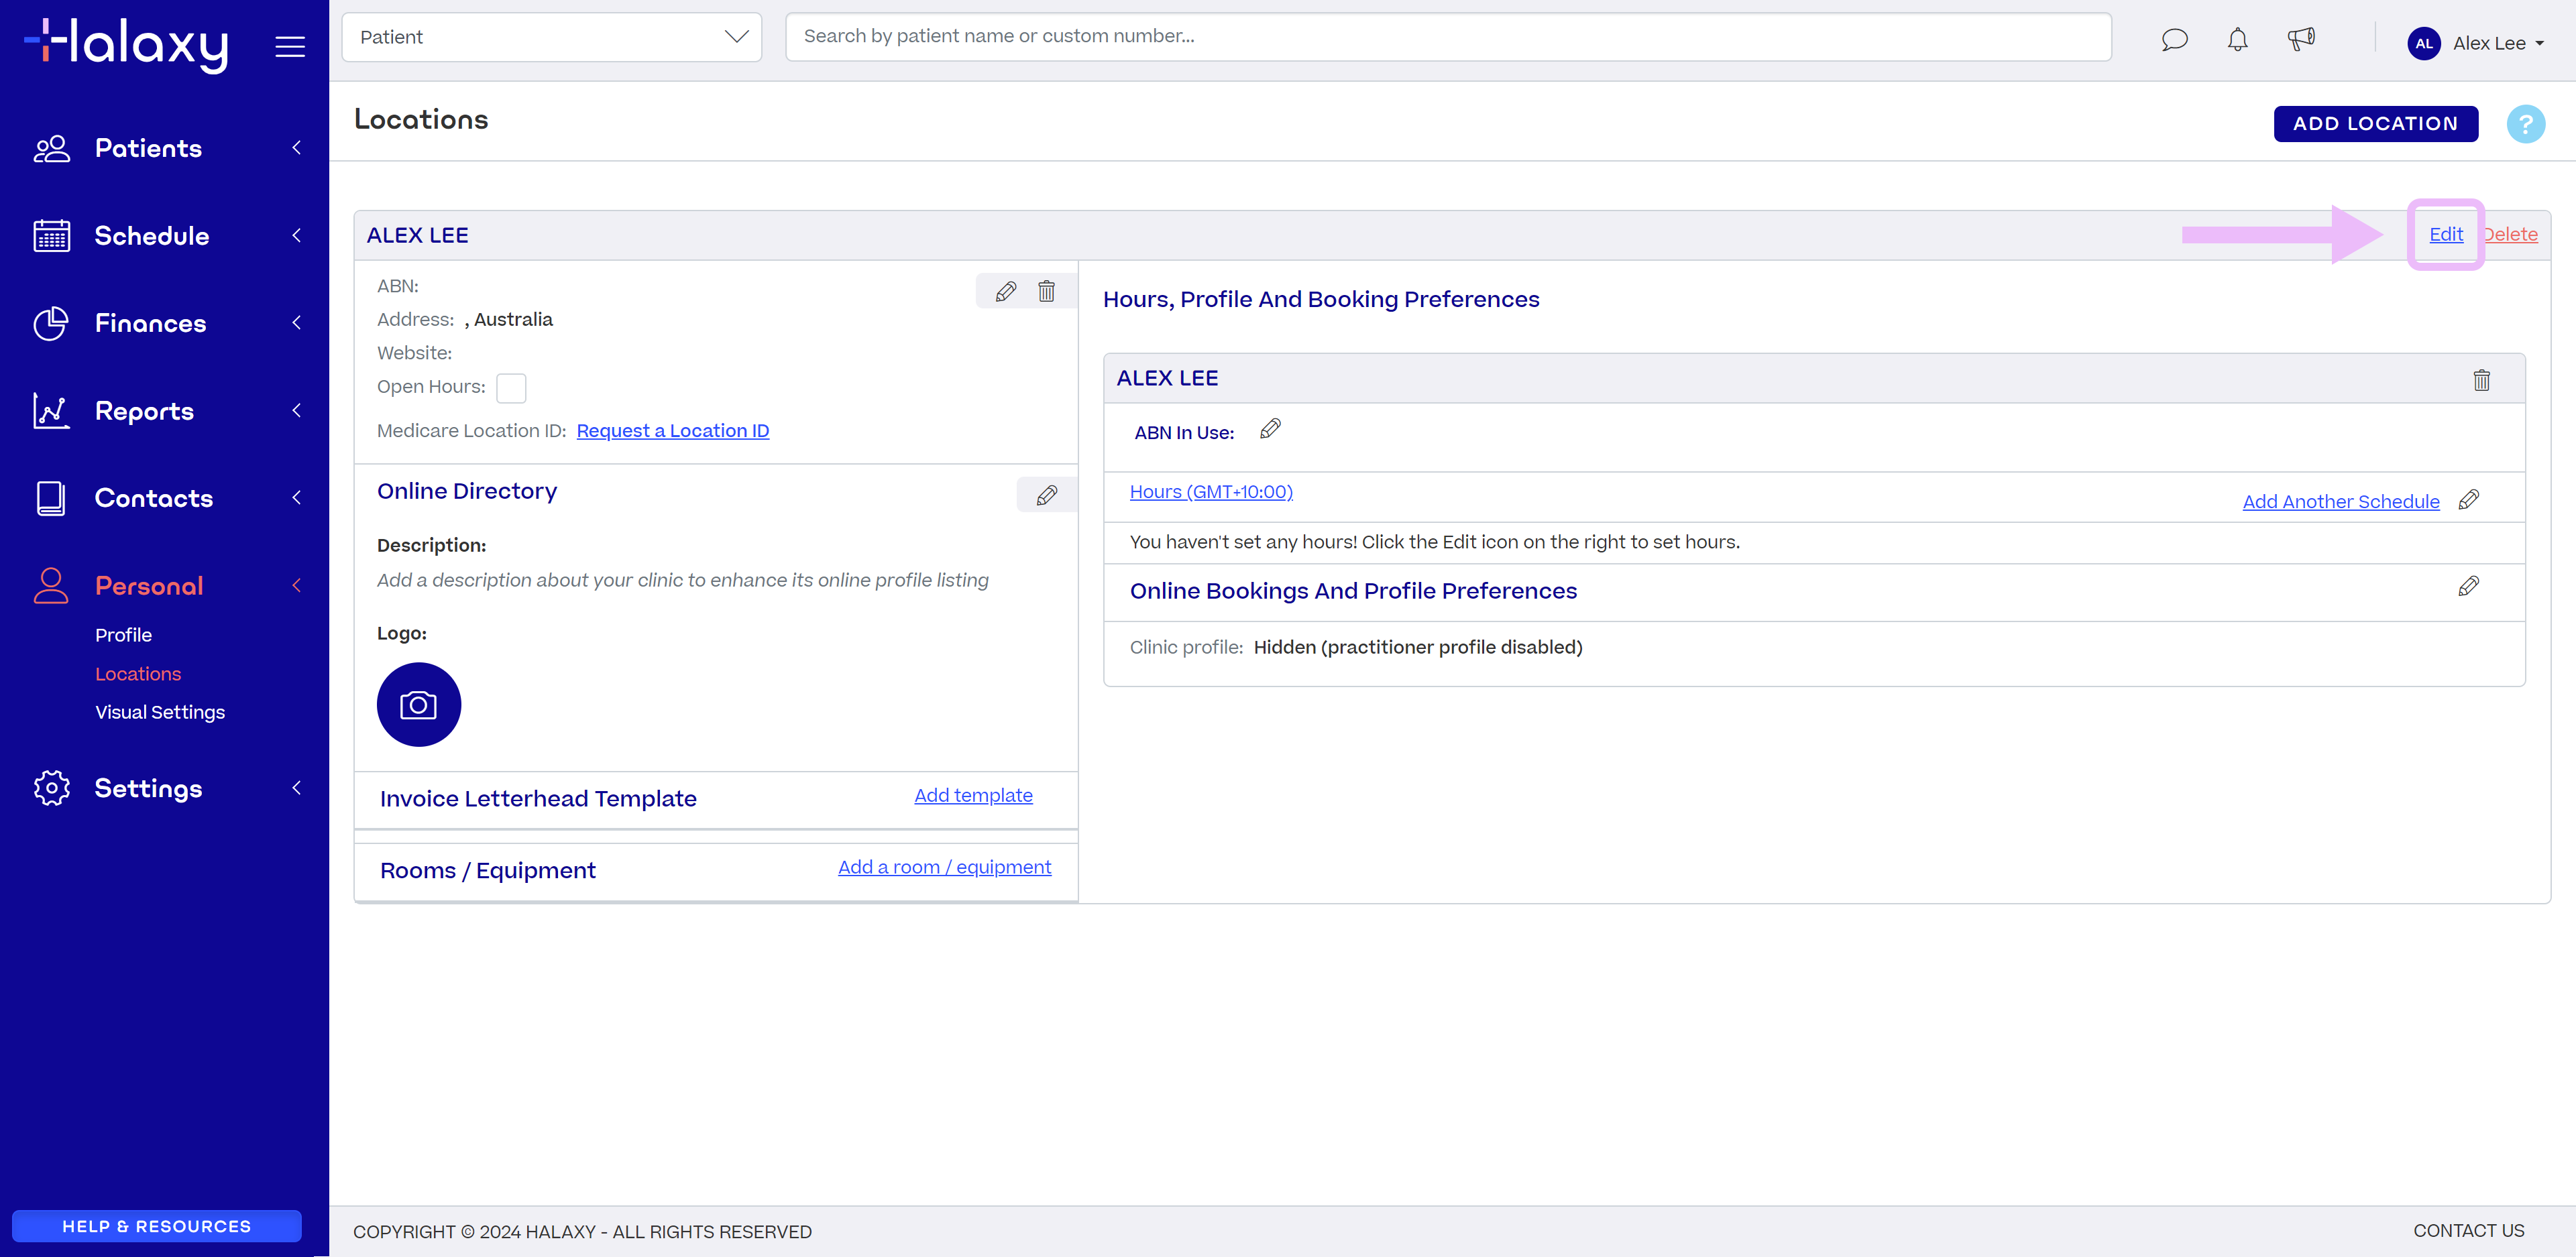Delete ALEX LEE practitioner trash icon
Viewport: 2576px width, 1257px height.
pos(2481,380)
